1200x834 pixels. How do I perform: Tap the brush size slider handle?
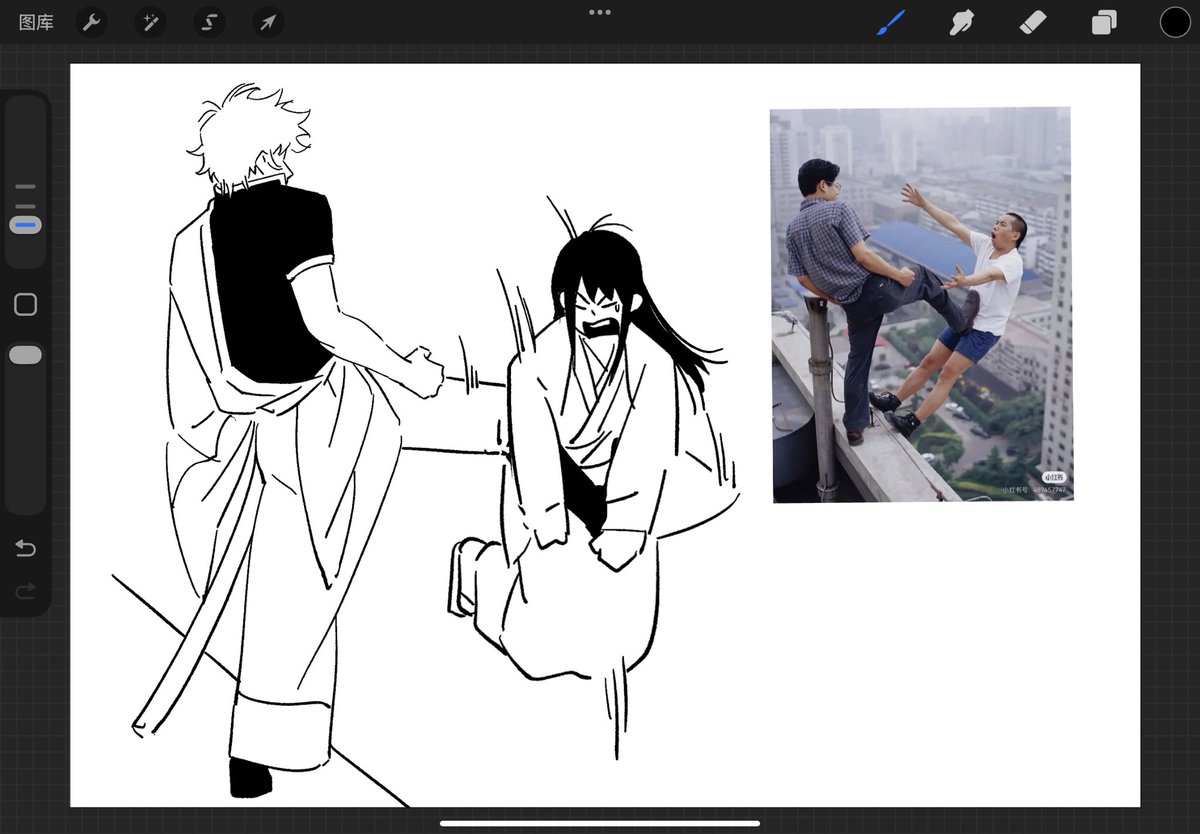coord(26,226)
